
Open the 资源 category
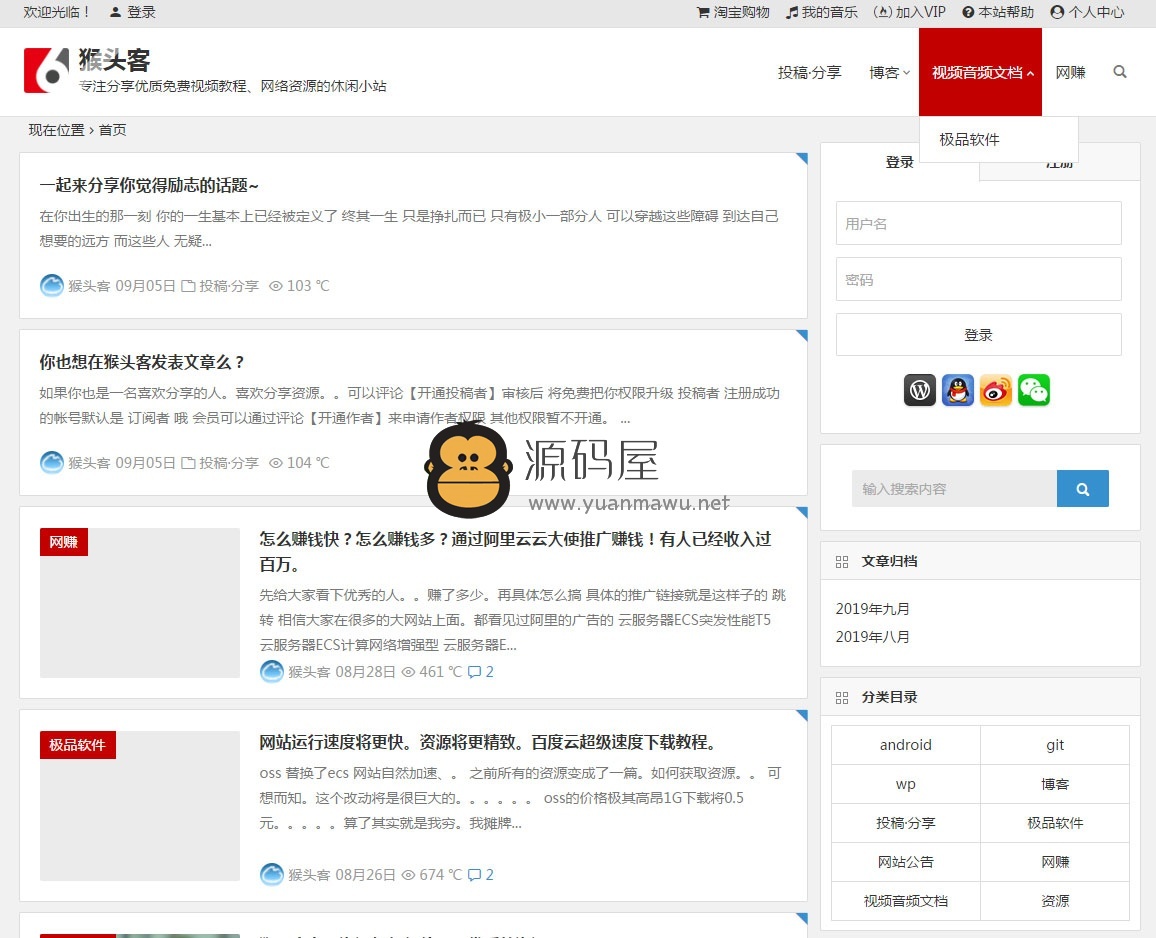[x=1055, y=901]
